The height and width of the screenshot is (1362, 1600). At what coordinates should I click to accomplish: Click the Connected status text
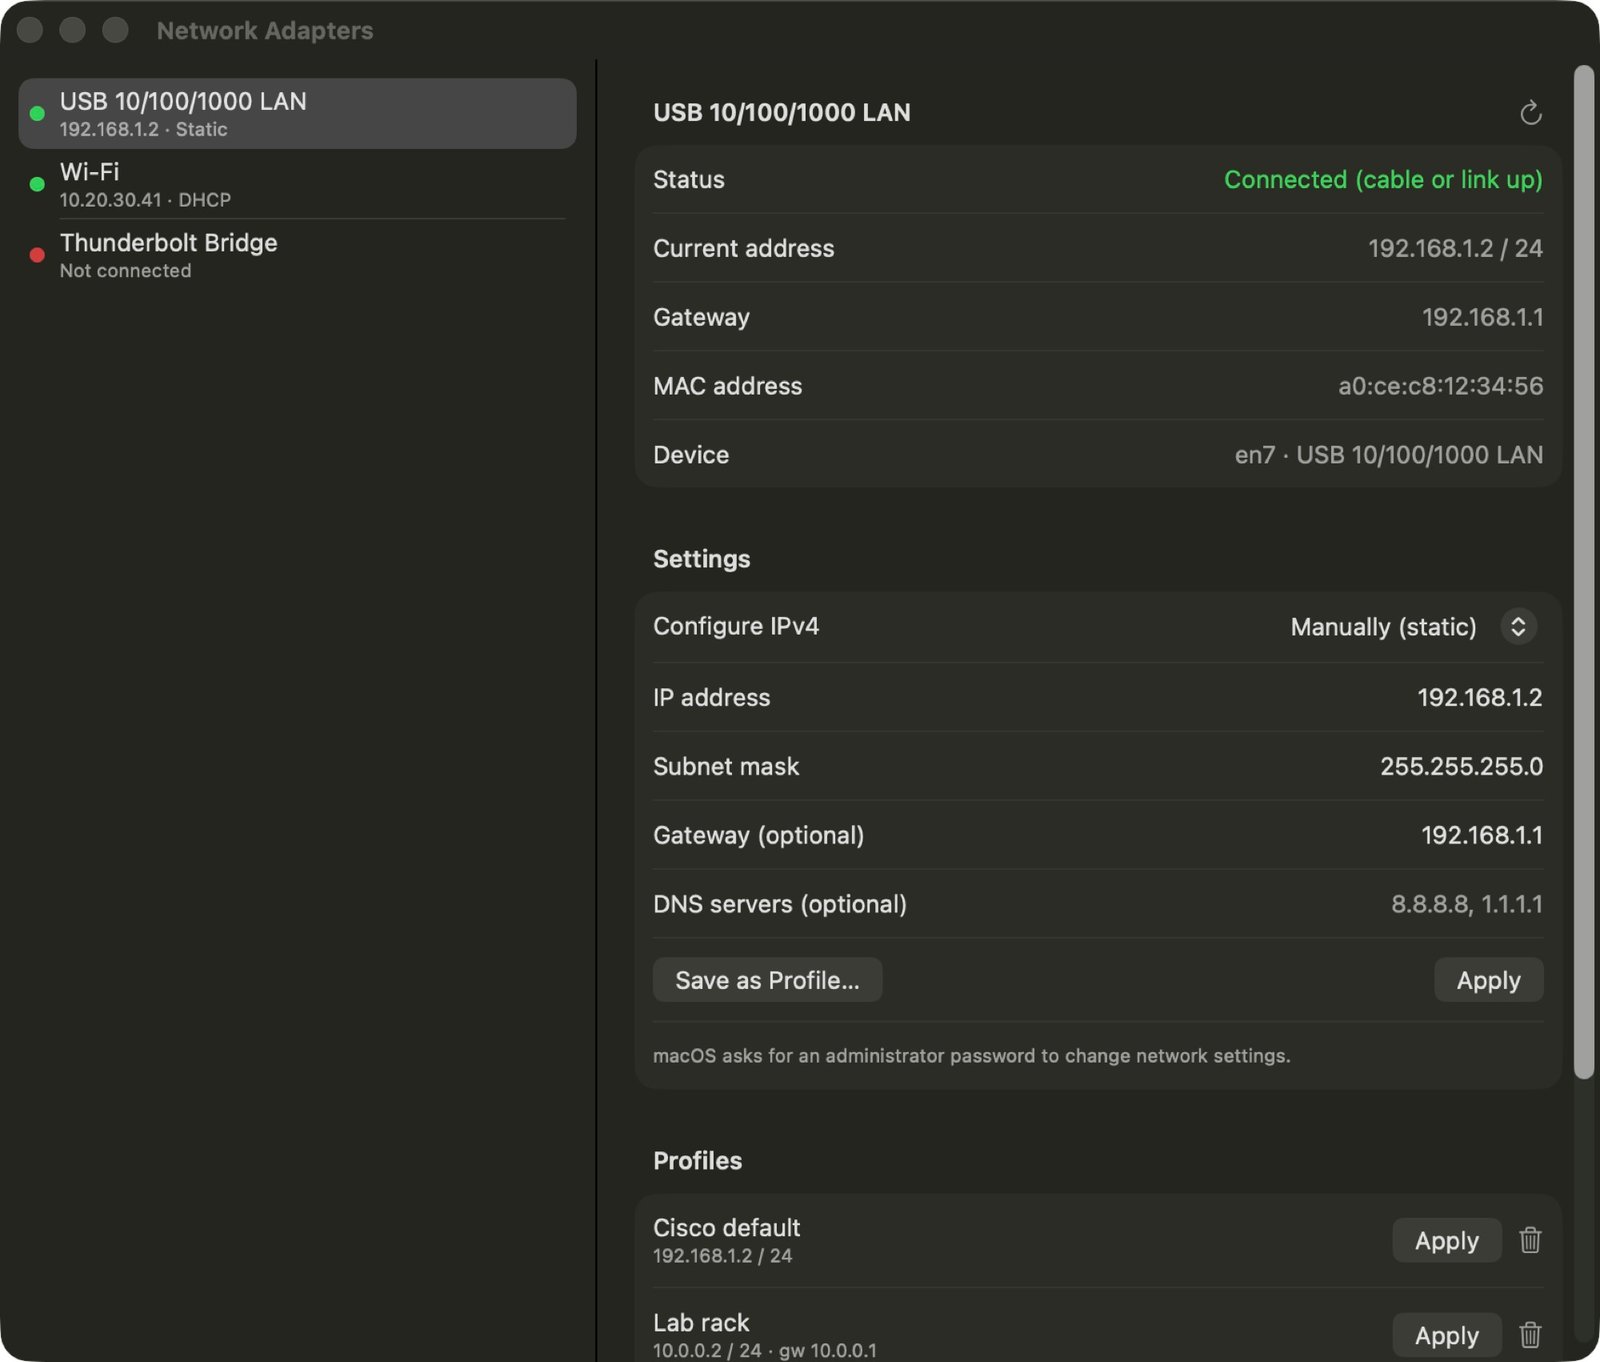(x=1383, y=180)
